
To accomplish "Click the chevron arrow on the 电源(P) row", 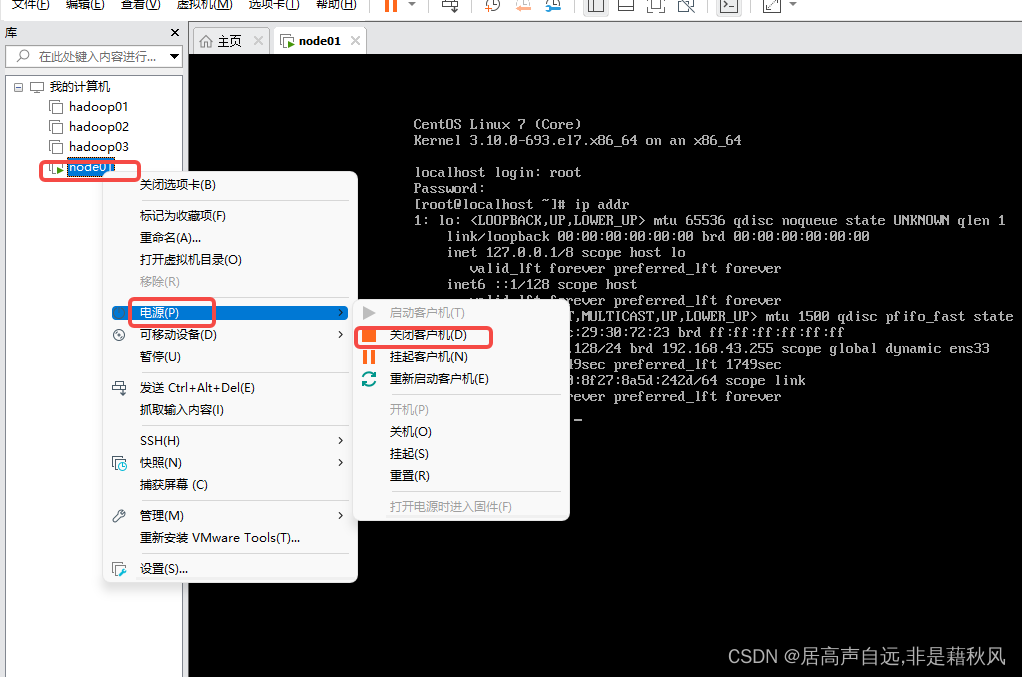I will pos(340,313).
